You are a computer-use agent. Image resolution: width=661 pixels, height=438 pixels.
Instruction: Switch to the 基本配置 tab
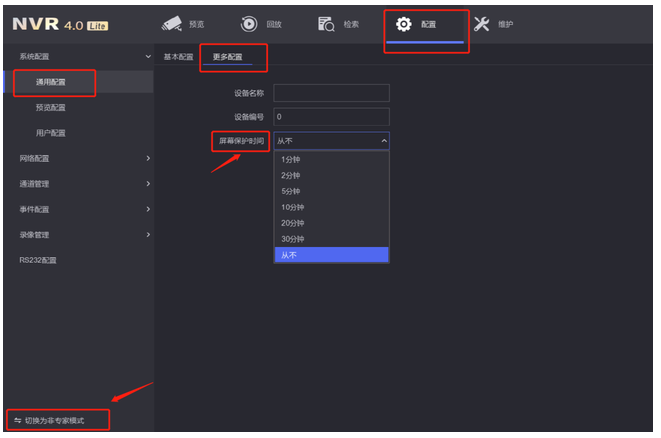(x=178, y=57)
